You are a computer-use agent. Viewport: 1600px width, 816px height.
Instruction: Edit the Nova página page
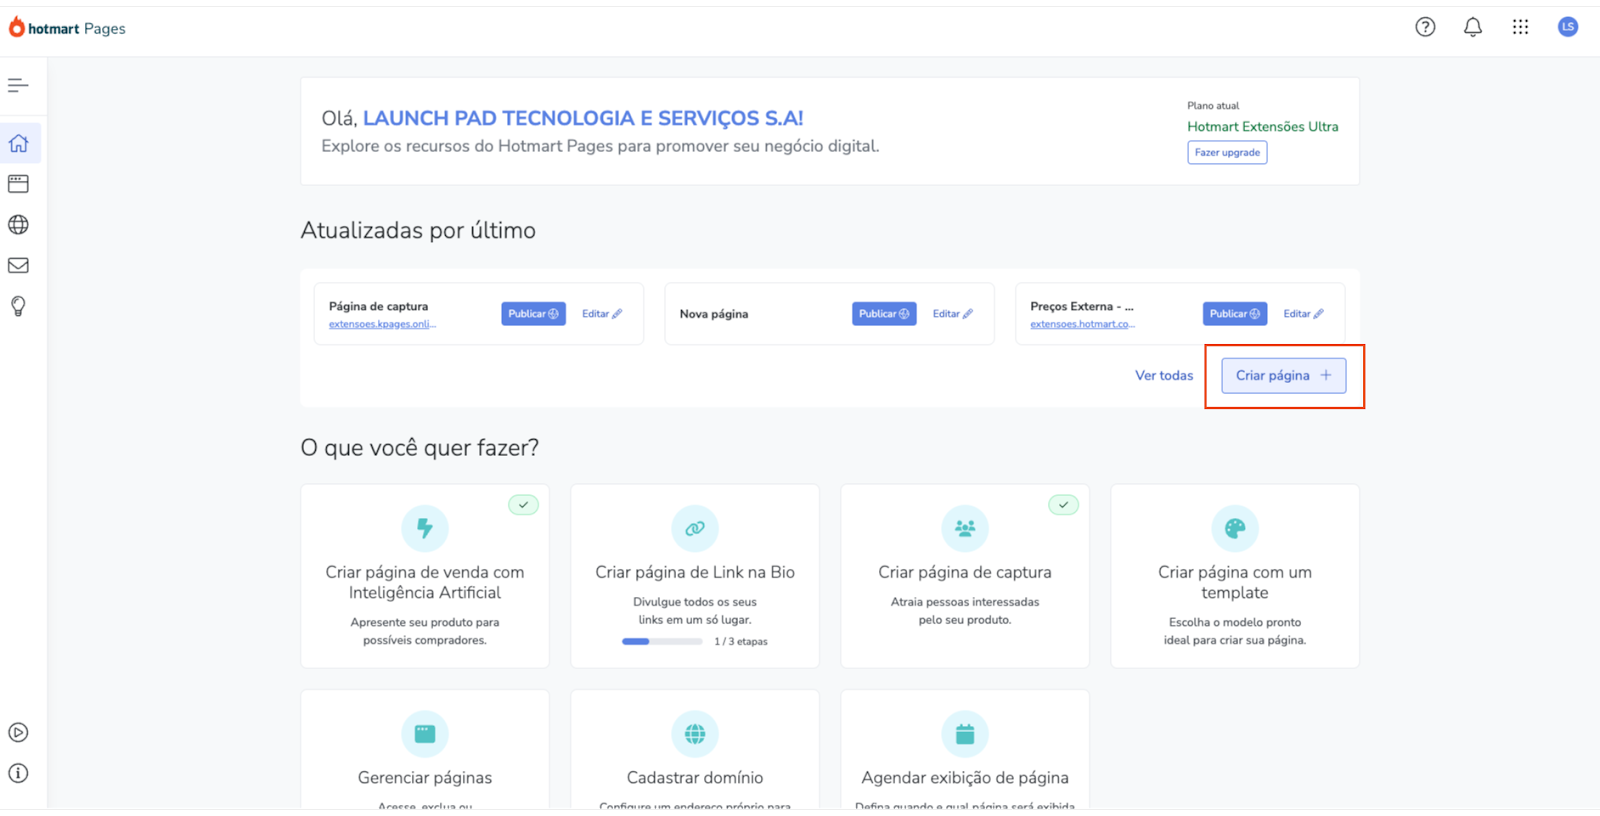[953, 314]
